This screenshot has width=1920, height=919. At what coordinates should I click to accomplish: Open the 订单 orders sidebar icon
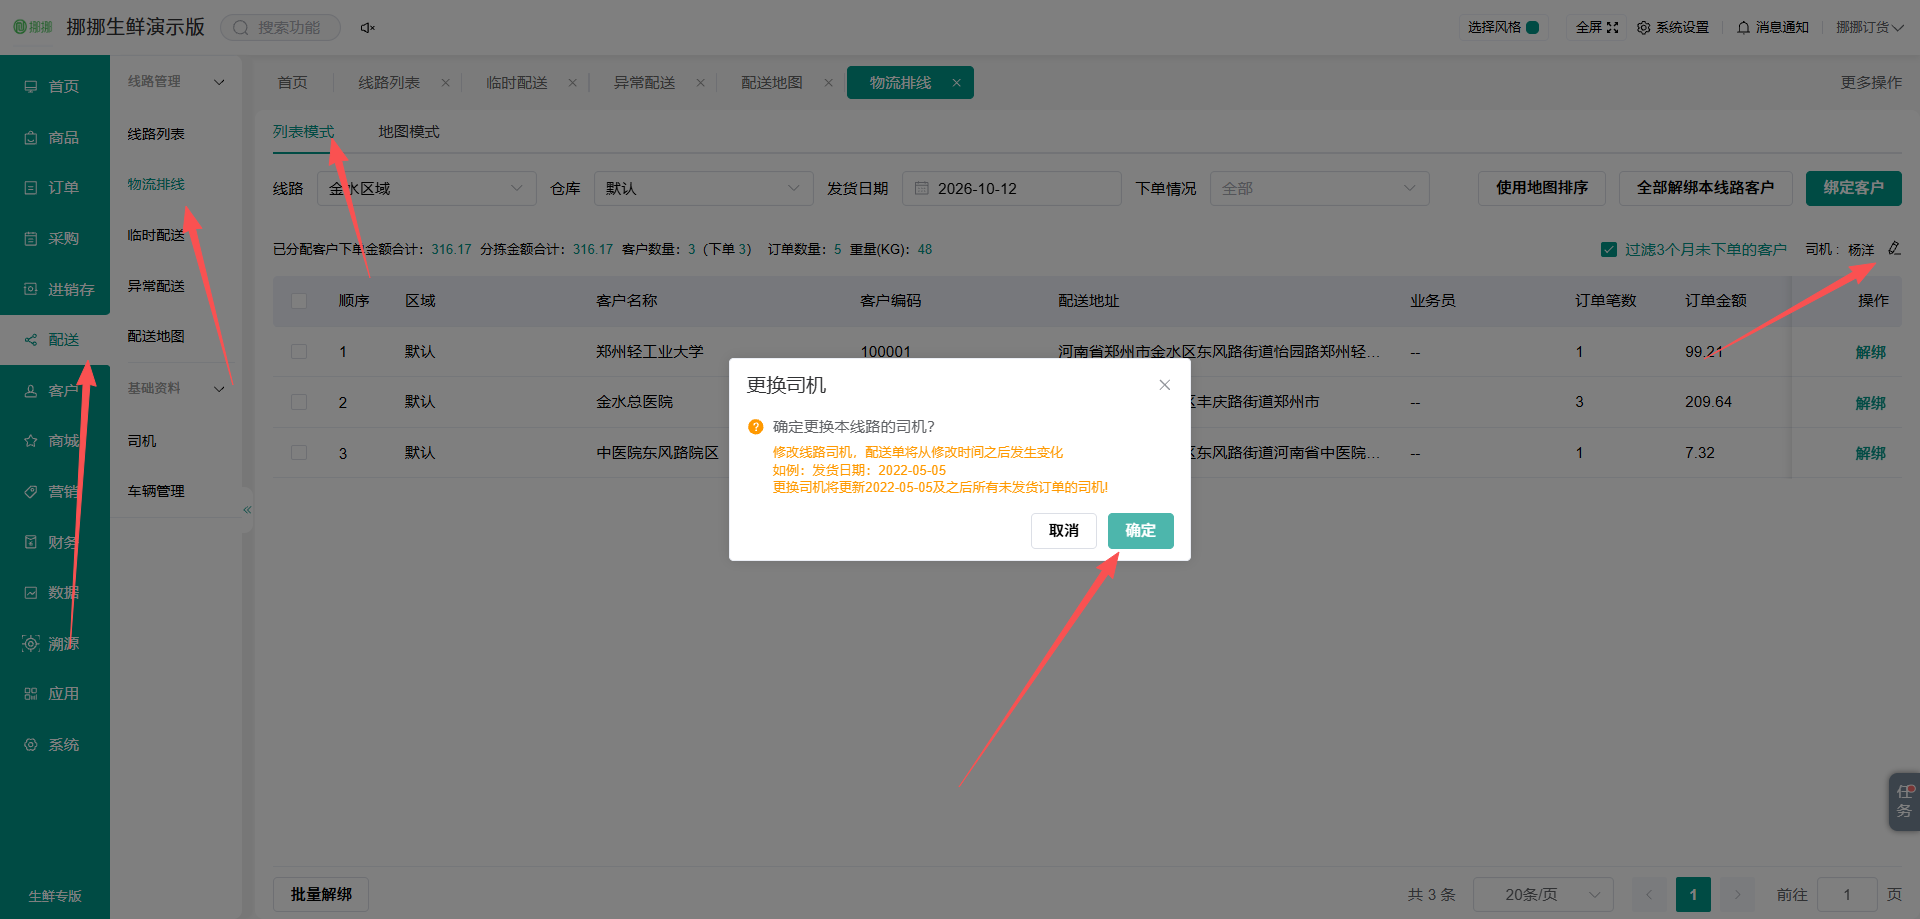pos(31,188)
